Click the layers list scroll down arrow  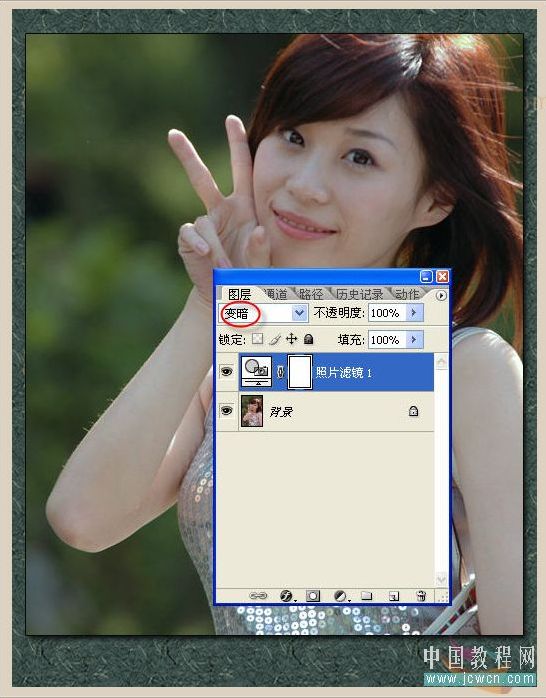pos(441,579)
